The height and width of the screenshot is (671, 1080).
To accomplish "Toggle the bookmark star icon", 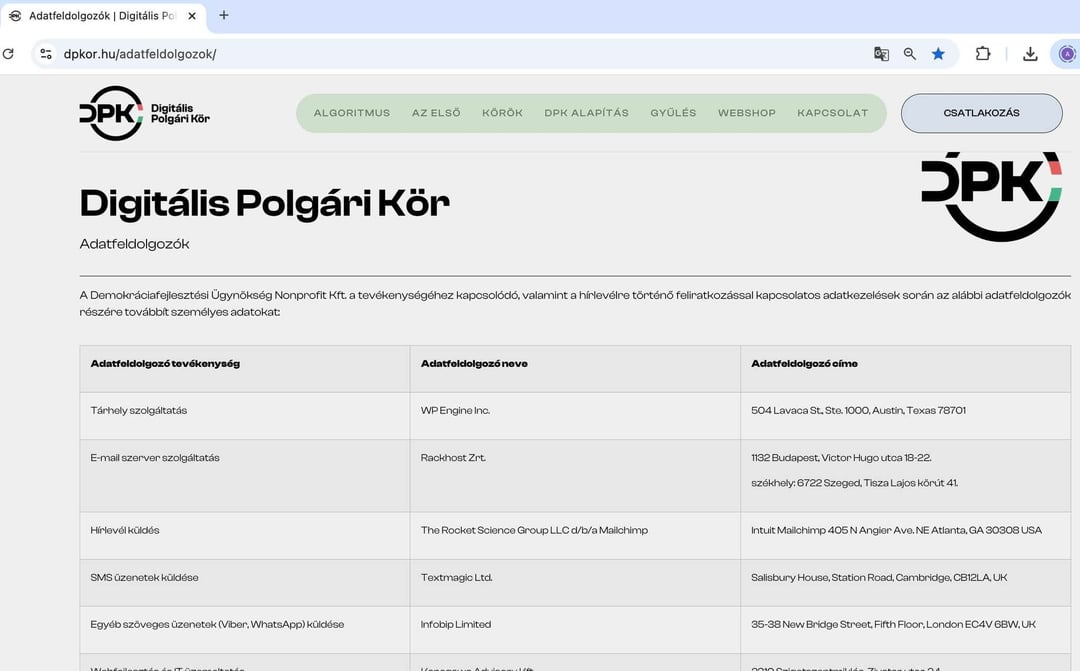I will click(938, 54).
